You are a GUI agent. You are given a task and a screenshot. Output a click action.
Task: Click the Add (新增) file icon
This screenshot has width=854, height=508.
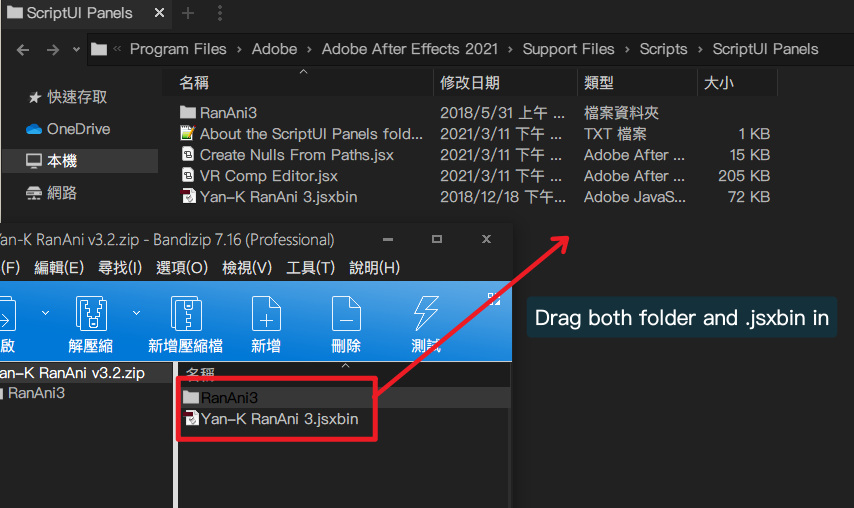pos(265,314)
